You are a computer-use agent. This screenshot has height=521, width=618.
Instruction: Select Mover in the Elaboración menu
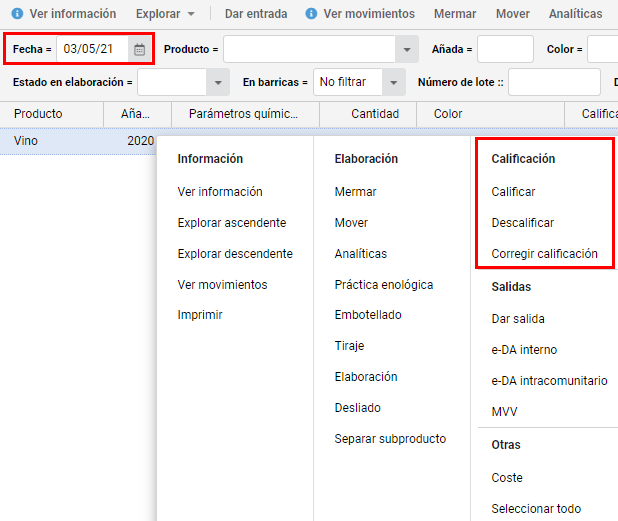pyautogui.click(x=351, y=223)
